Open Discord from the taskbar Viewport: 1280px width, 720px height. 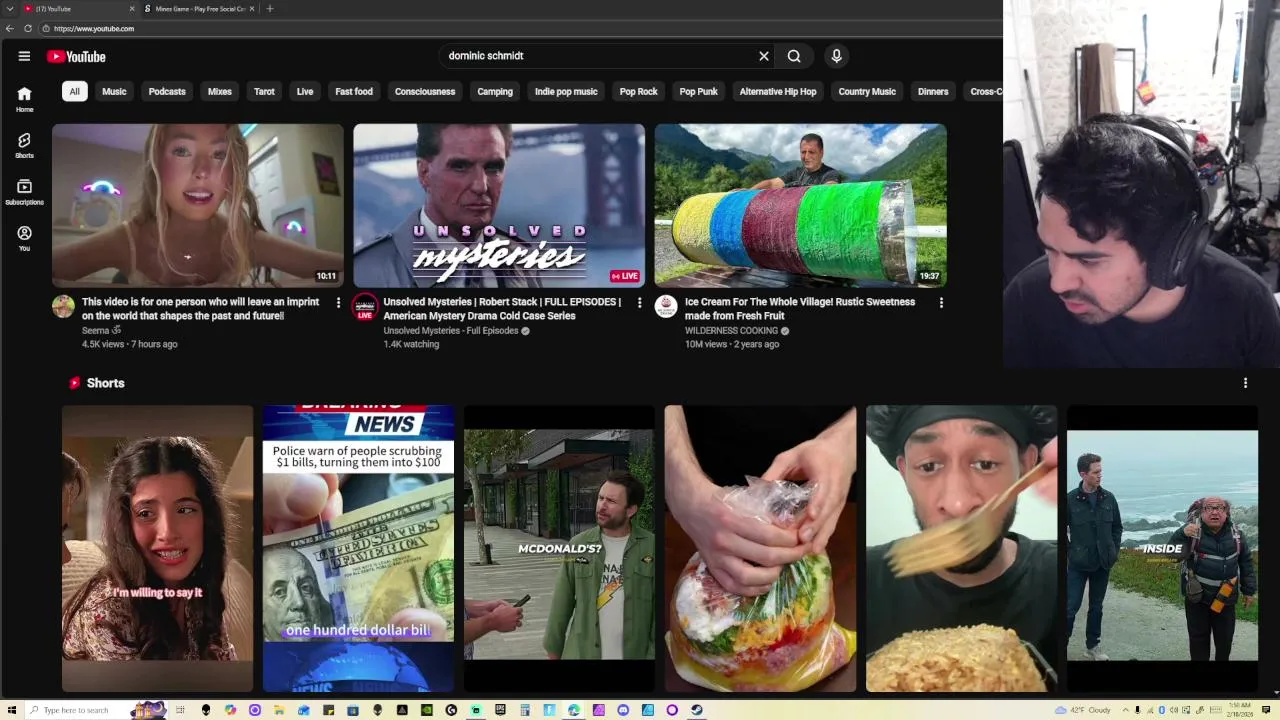[x=623, y=710]
